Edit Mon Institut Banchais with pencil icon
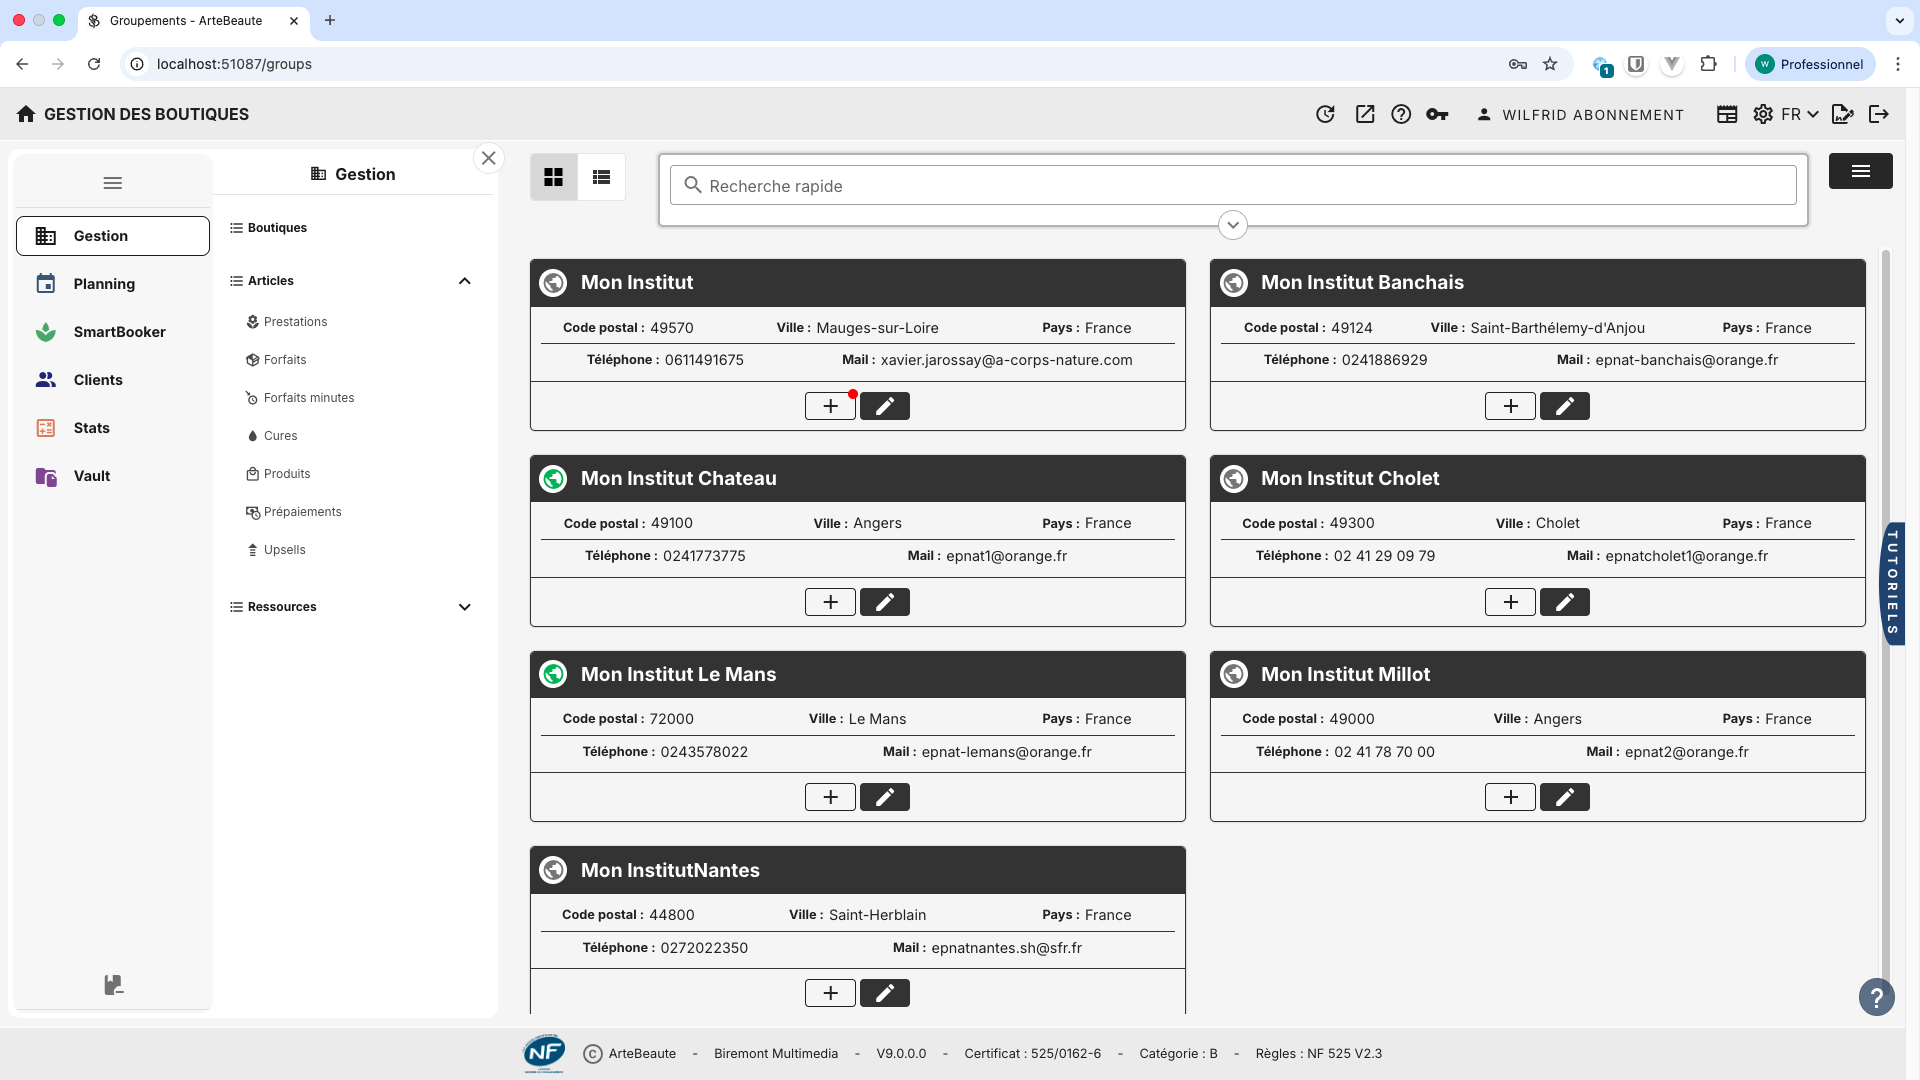This screenshot has width=1920, height=1080. coord(1564,406)
